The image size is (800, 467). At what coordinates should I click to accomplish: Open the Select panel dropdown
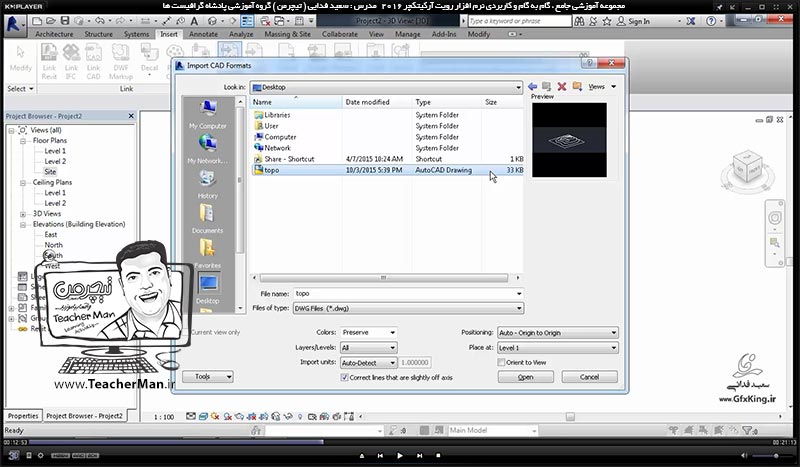(x=20, y=89)
